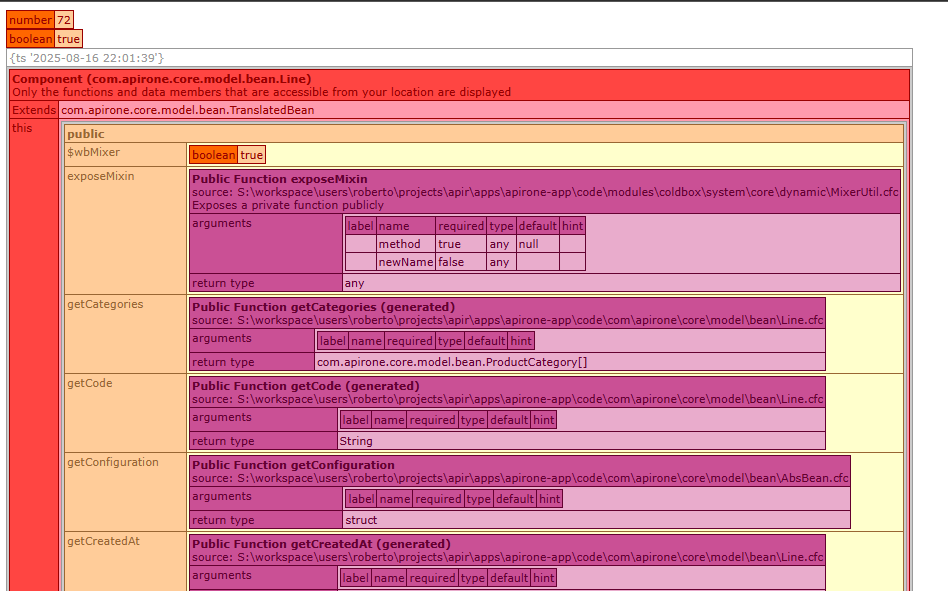Click the 'number' label at top
This screenshot has height=591, width=948.
pos(30,20)
